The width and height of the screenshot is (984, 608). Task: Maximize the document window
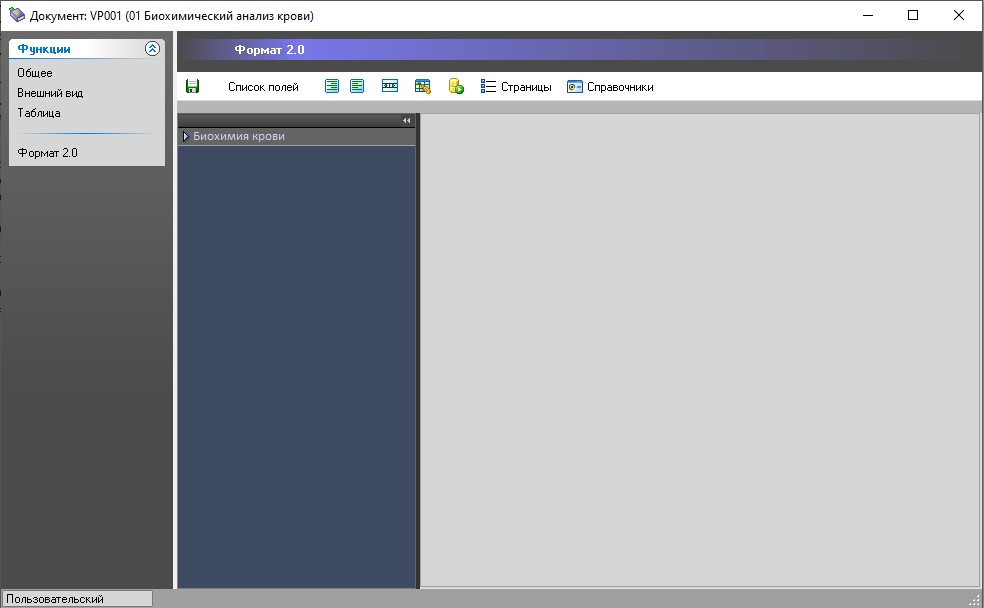(x=912, y=15)
